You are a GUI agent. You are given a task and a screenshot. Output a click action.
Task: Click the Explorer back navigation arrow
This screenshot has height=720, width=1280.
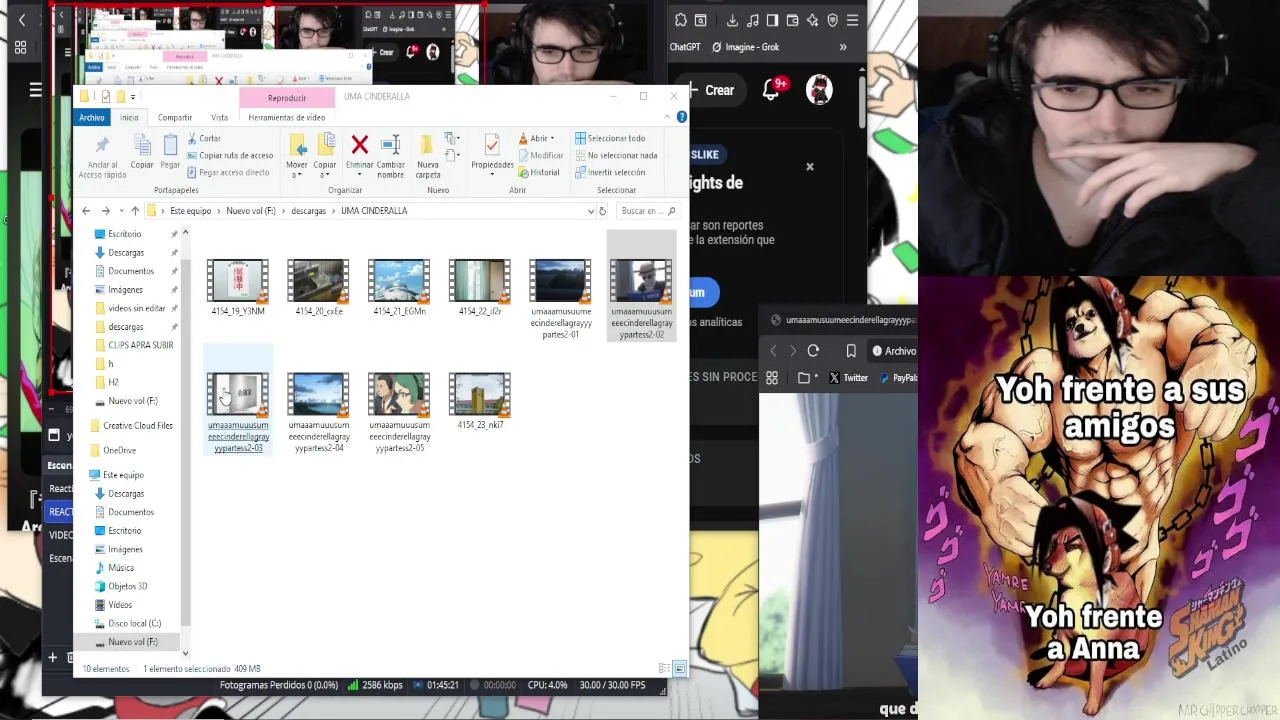pos(86,211)
